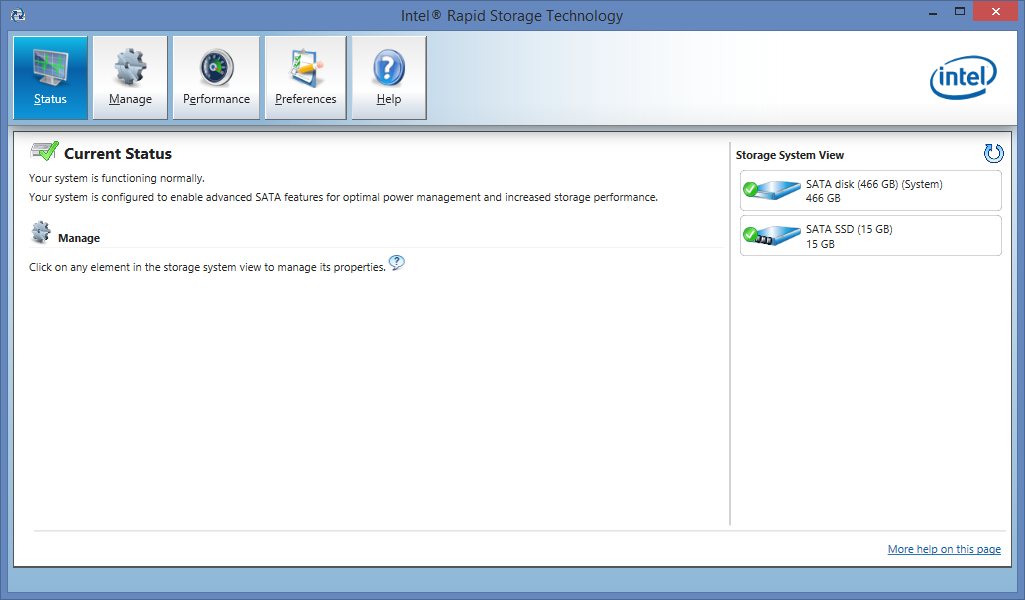Close the Intel Rapid Storage Technology window

[996, 12]
